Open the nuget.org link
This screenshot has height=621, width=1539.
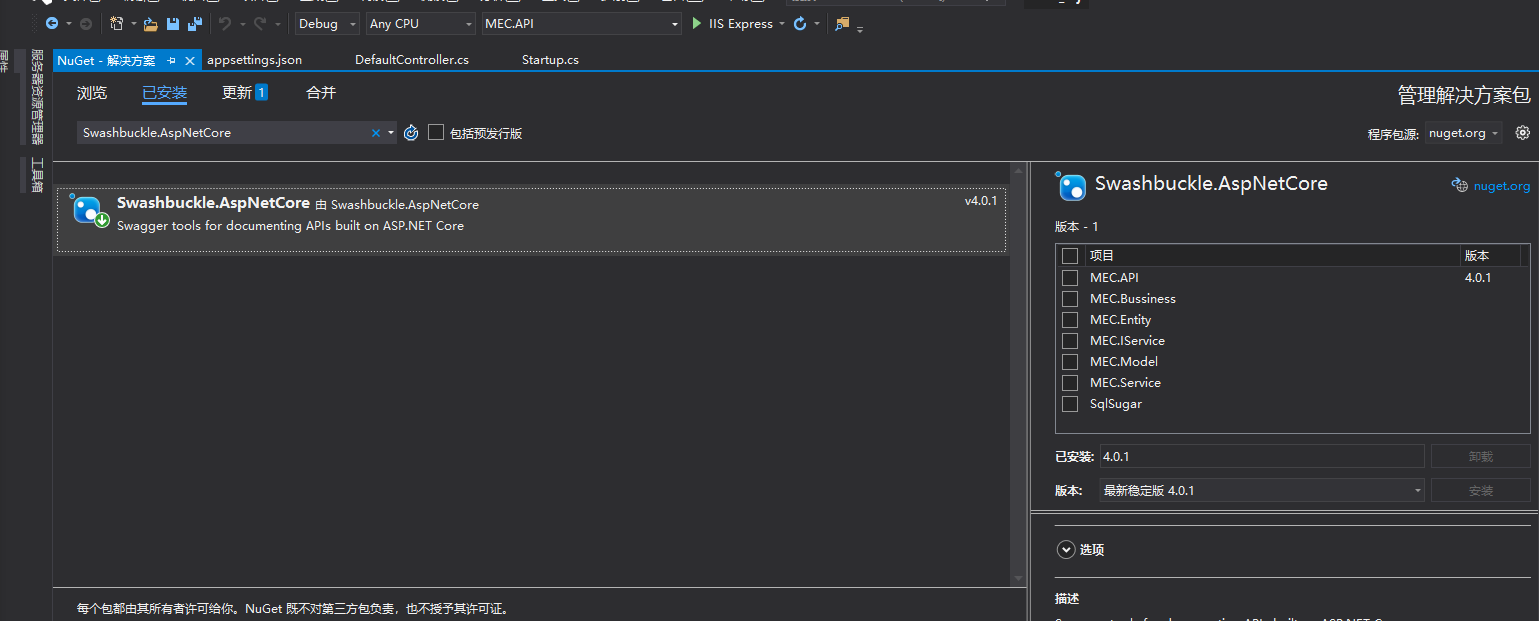pos(1502,186)
